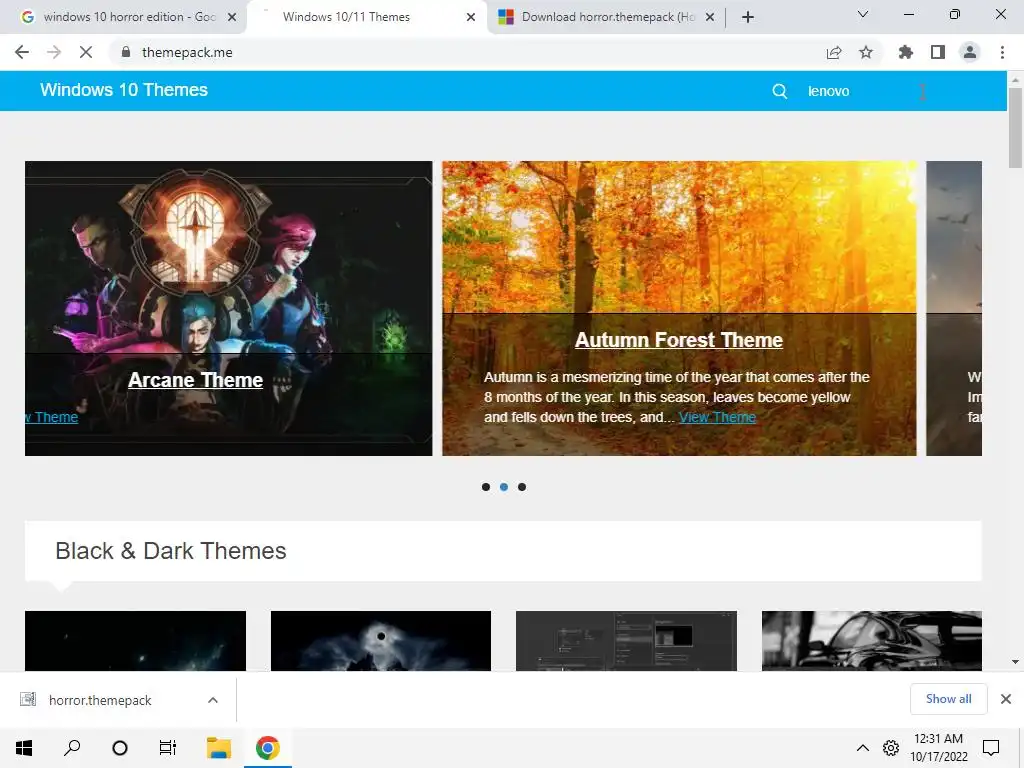This screenshot has height=768, width=1024.
Task: Click the tray settings gear icon
Action: point(891,748)
